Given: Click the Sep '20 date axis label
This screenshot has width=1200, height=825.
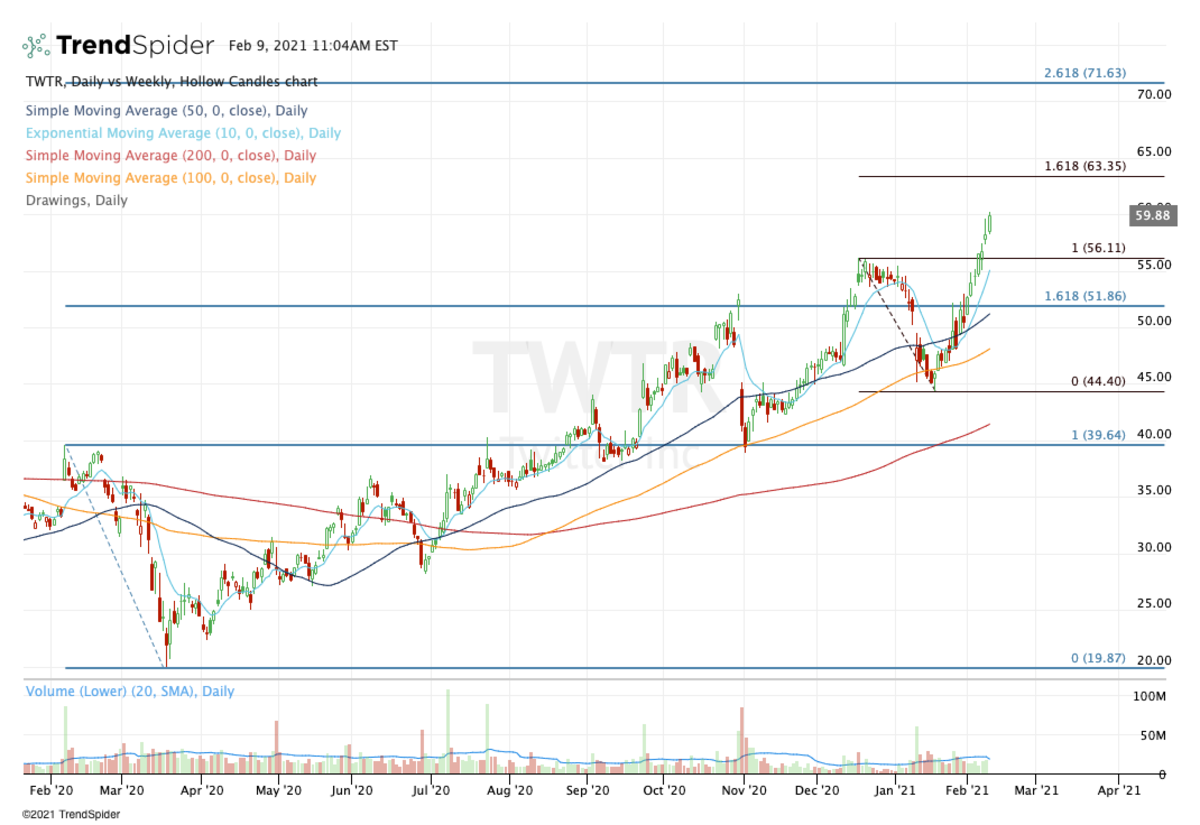Looking at the screenshot, I should coord(587,790).
